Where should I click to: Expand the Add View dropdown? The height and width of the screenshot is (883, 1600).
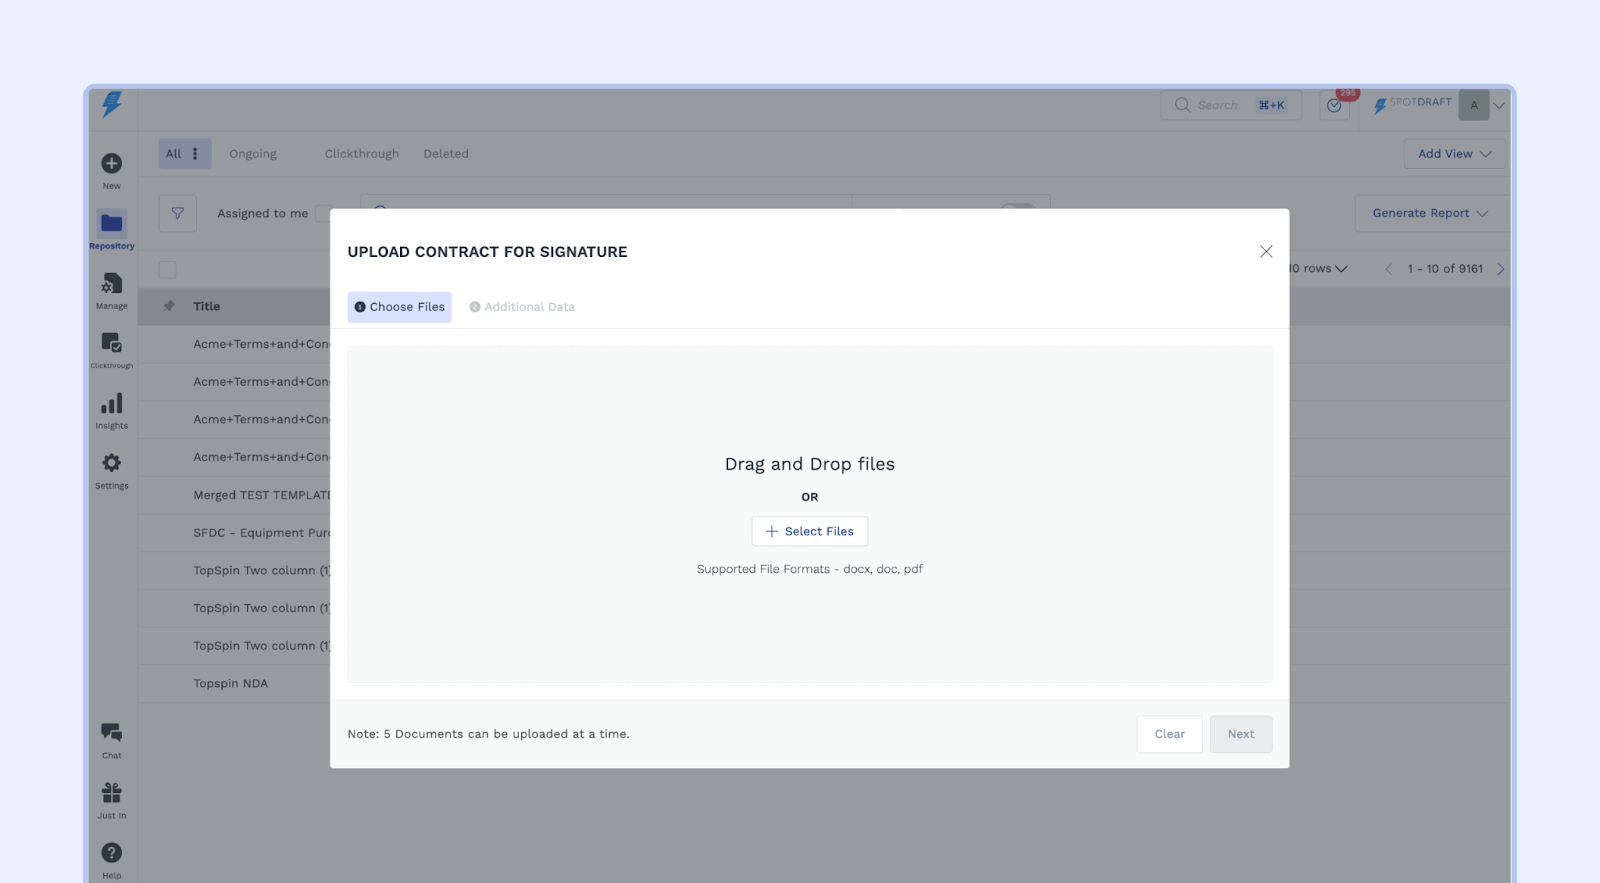pyautogui.click(x=1454, y=154)
